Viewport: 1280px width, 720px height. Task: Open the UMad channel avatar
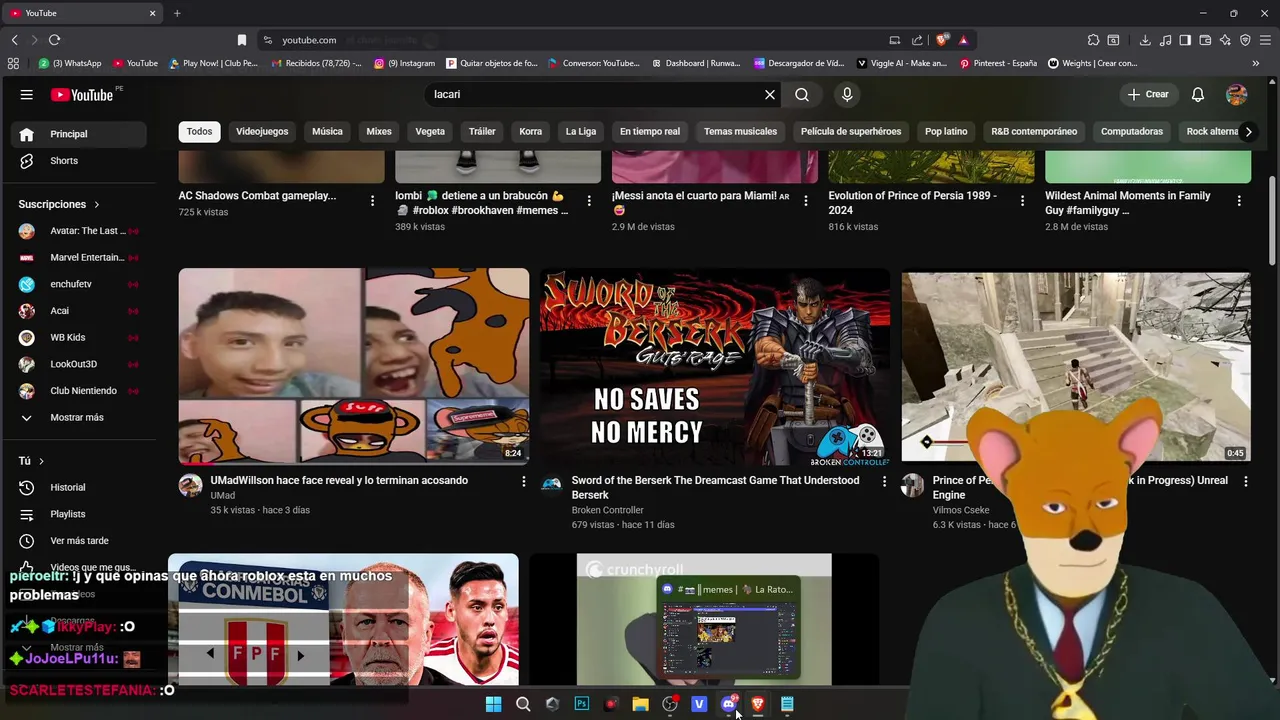coord(190,486)
